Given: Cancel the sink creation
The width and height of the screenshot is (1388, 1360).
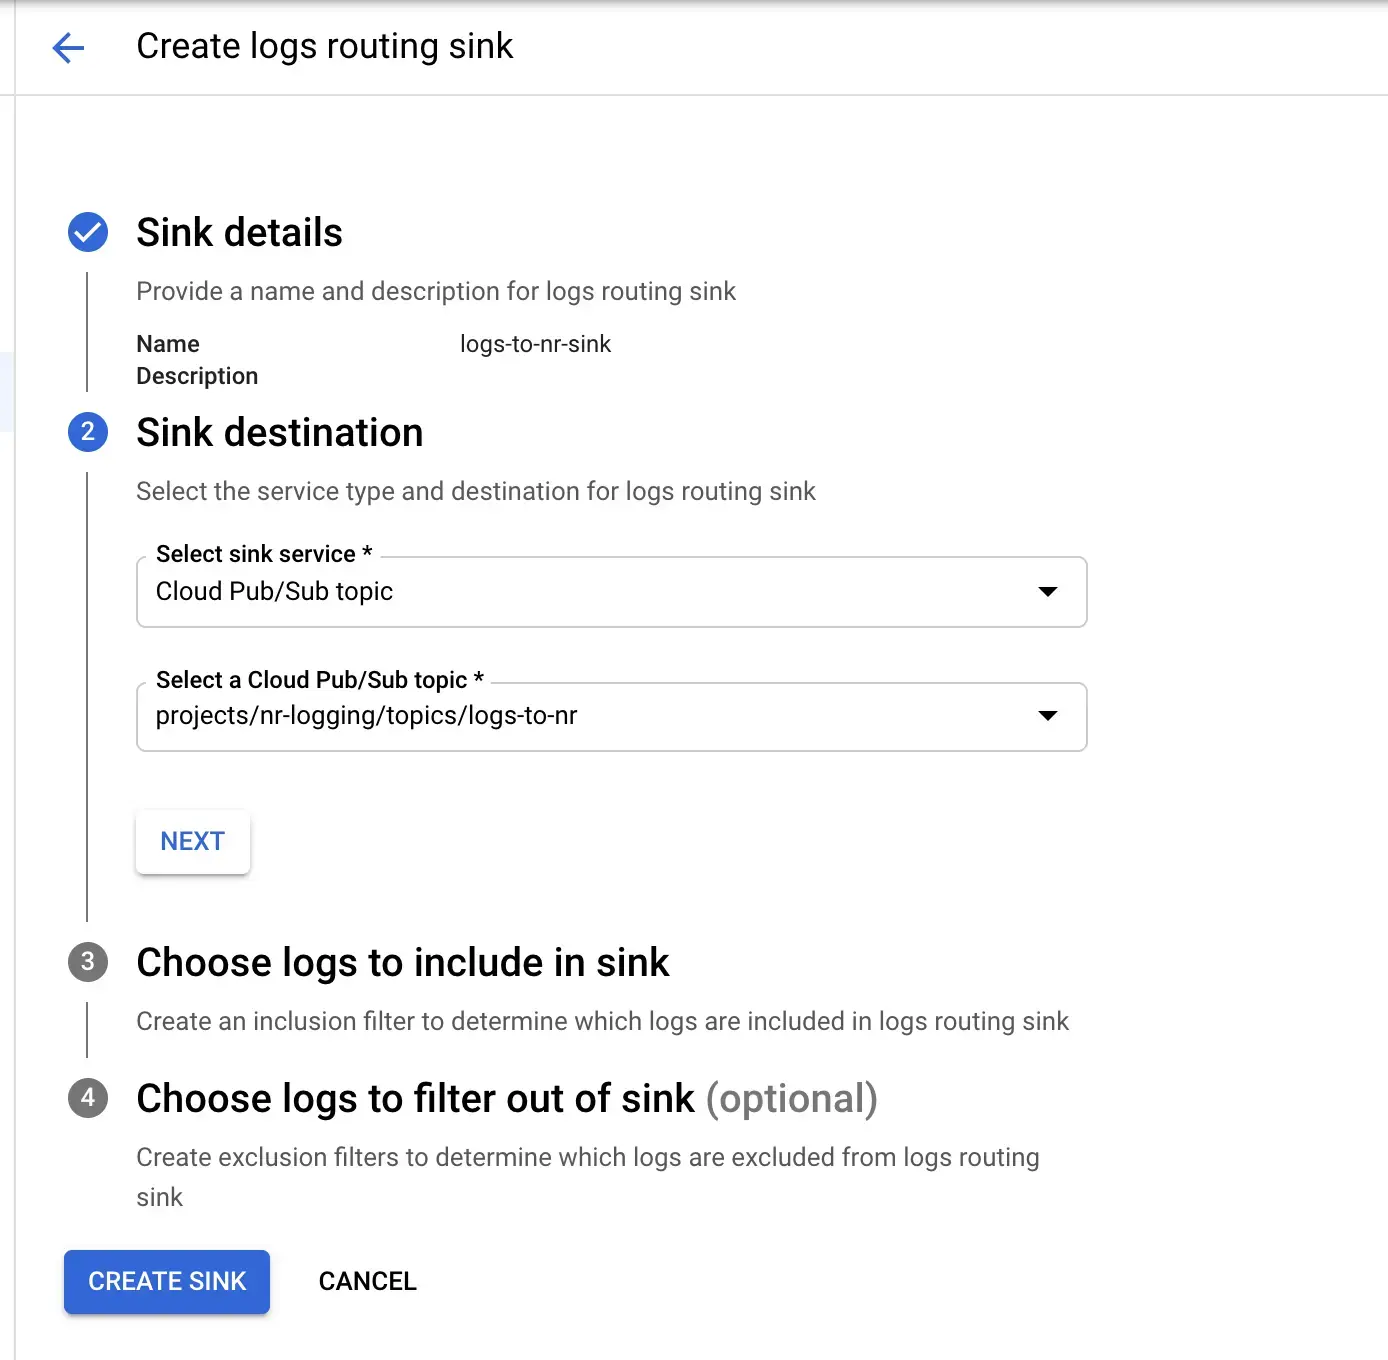Looking at the screenshot, I should point(367,1281).
